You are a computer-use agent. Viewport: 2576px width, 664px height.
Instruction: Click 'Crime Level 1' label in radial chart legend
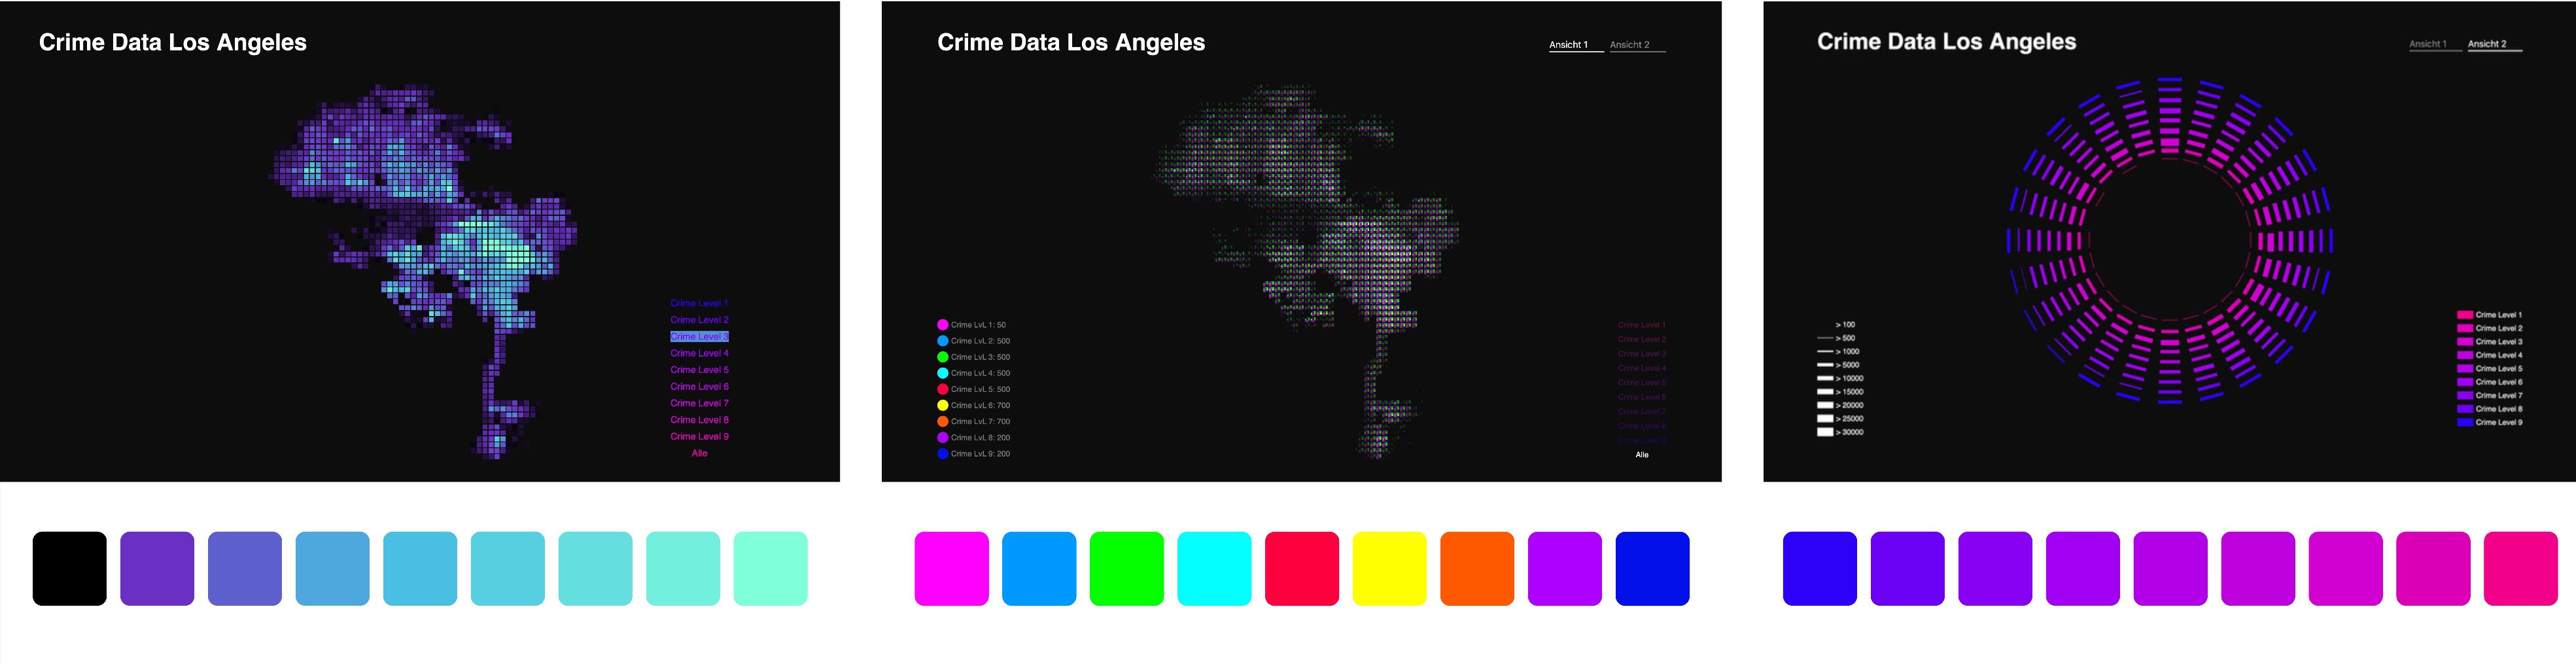coord(2498,315)
